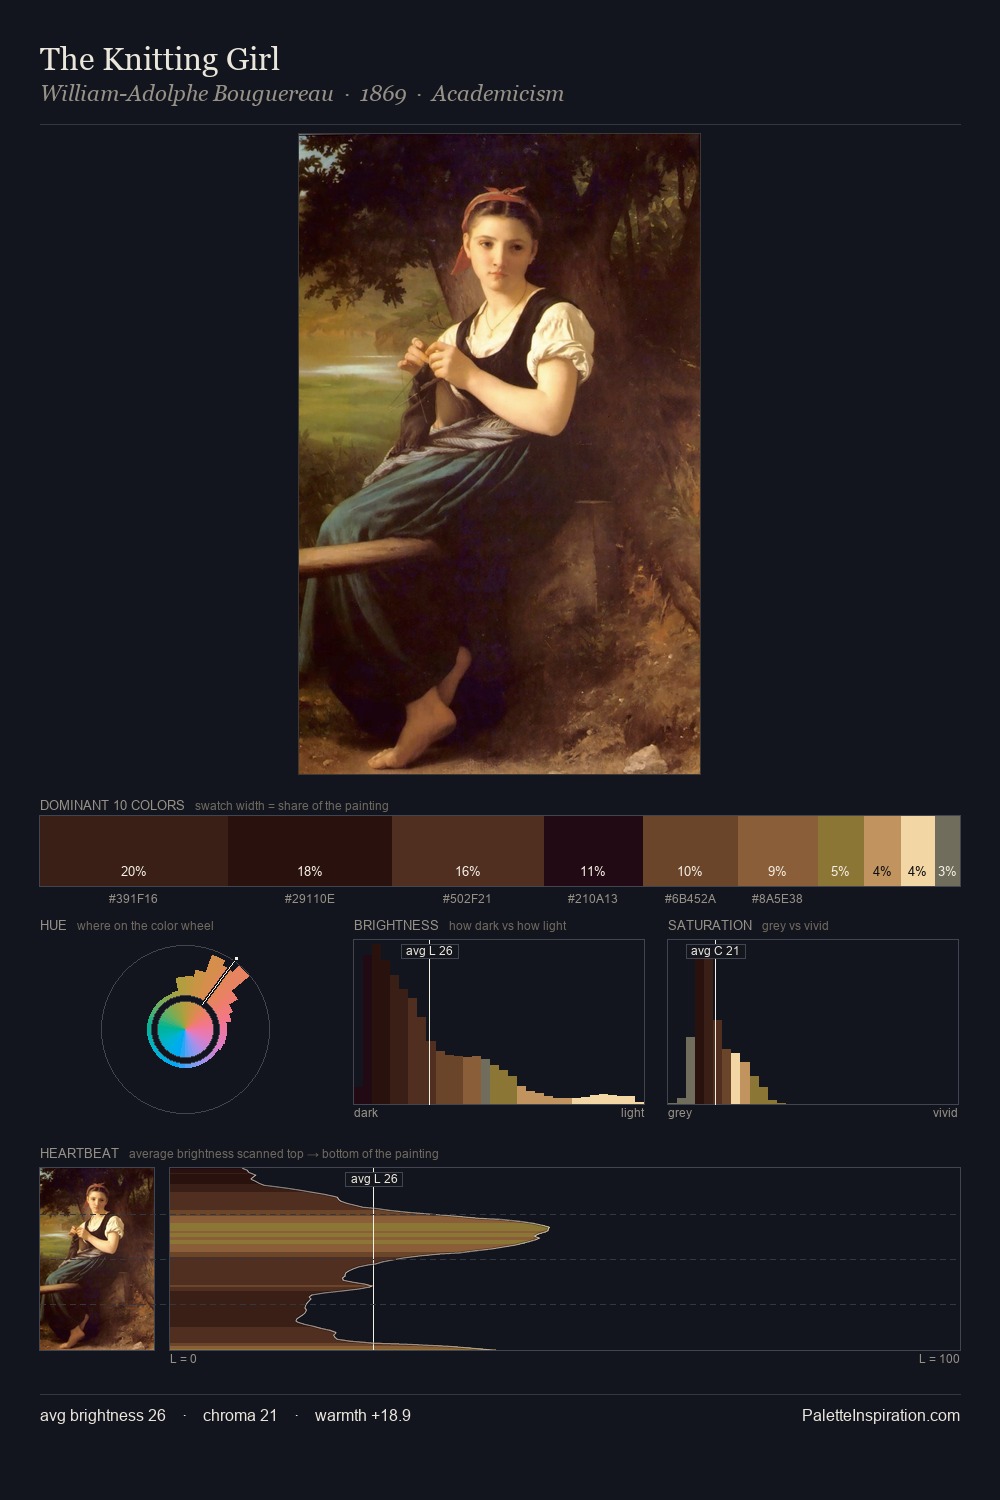
Task: Click the 'DOMINANT 10 COLORS' heading
Action: pyautogui.click(x=112, y=805)
